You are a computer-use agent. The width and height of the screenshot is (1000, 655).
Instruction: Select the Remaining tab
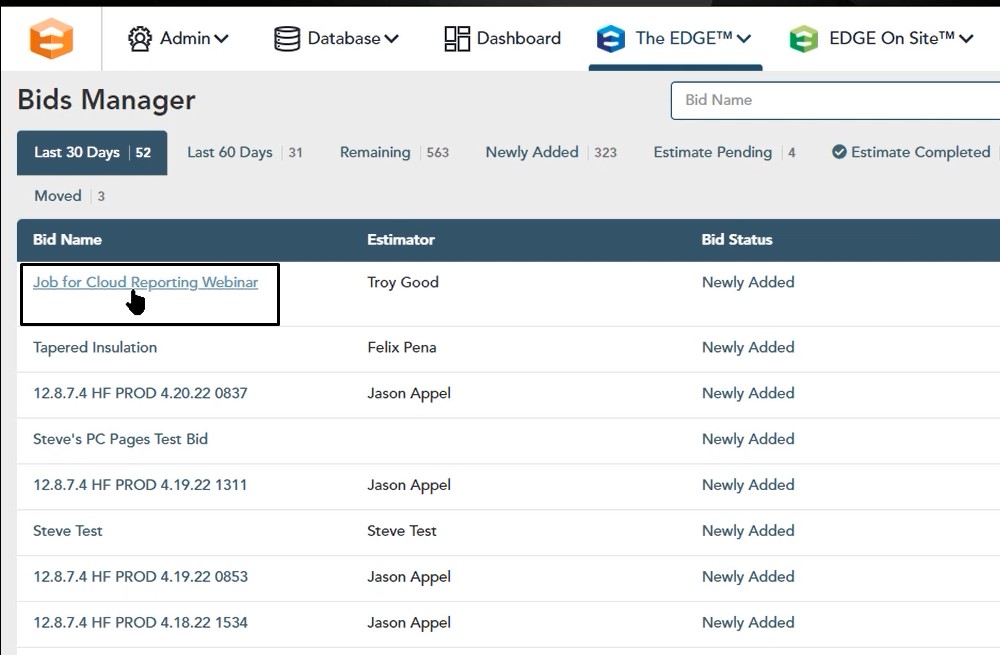coord(375,153)
